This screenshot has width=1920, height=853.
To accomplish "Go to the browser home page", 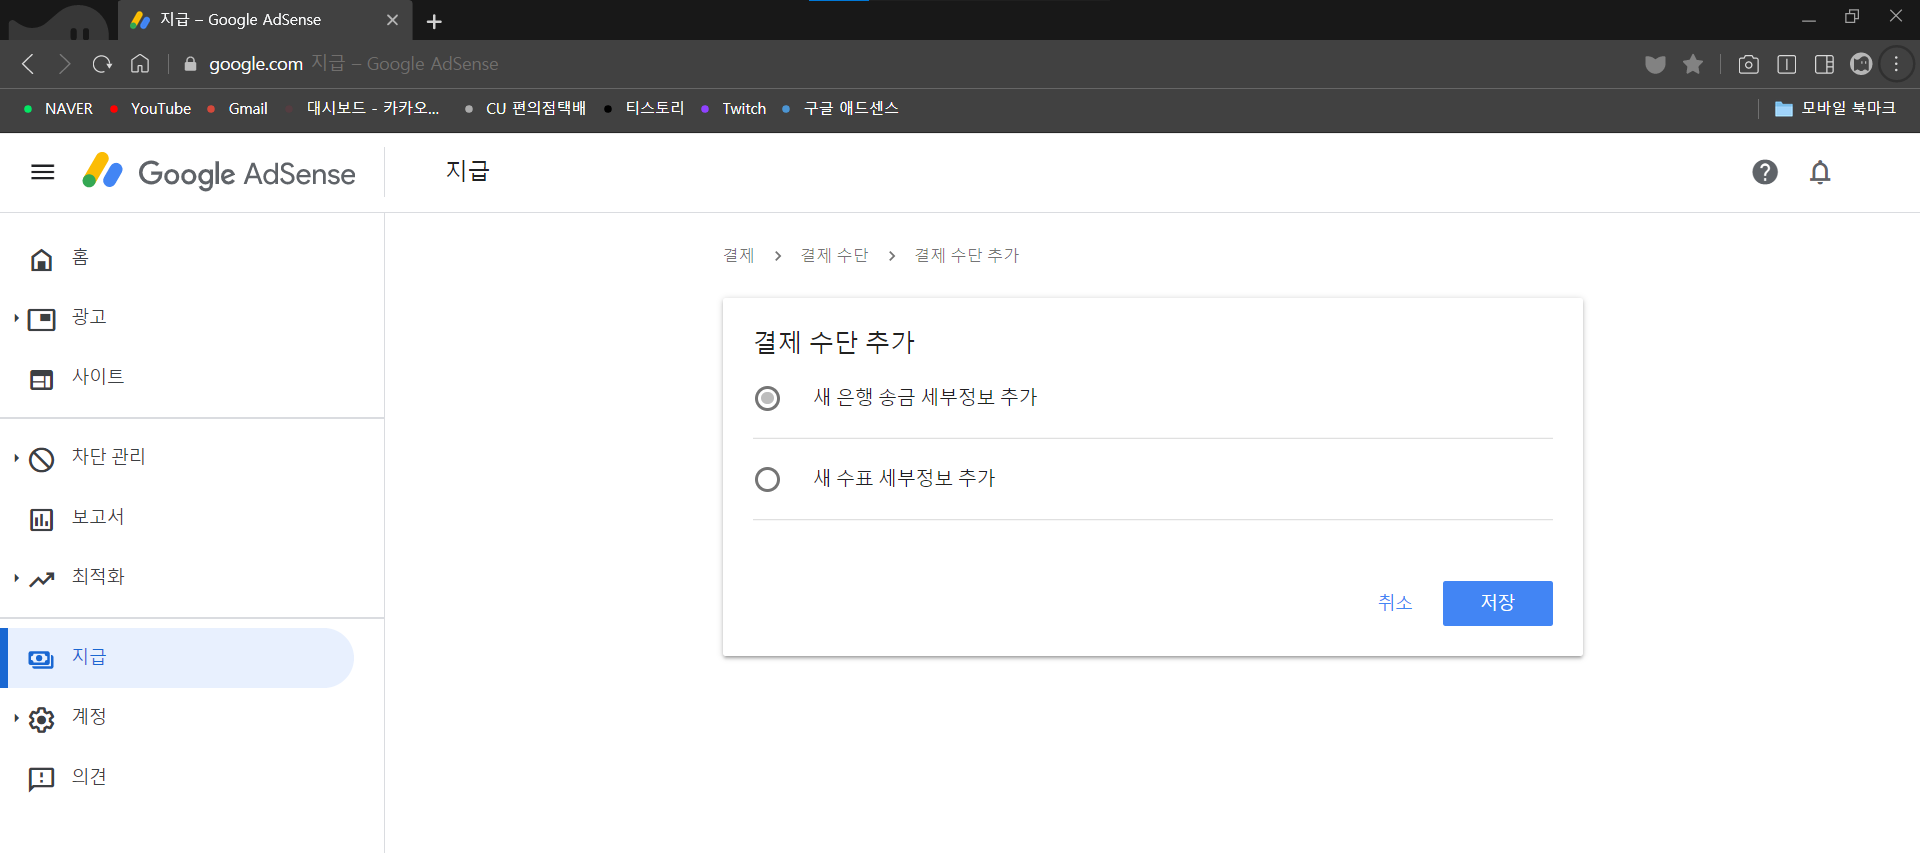I will click(140, 64).
